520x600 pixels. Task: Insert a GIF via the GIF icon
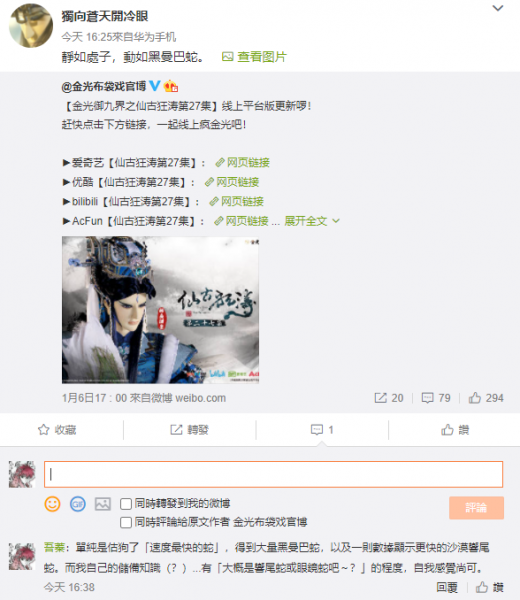coord(78,504)
